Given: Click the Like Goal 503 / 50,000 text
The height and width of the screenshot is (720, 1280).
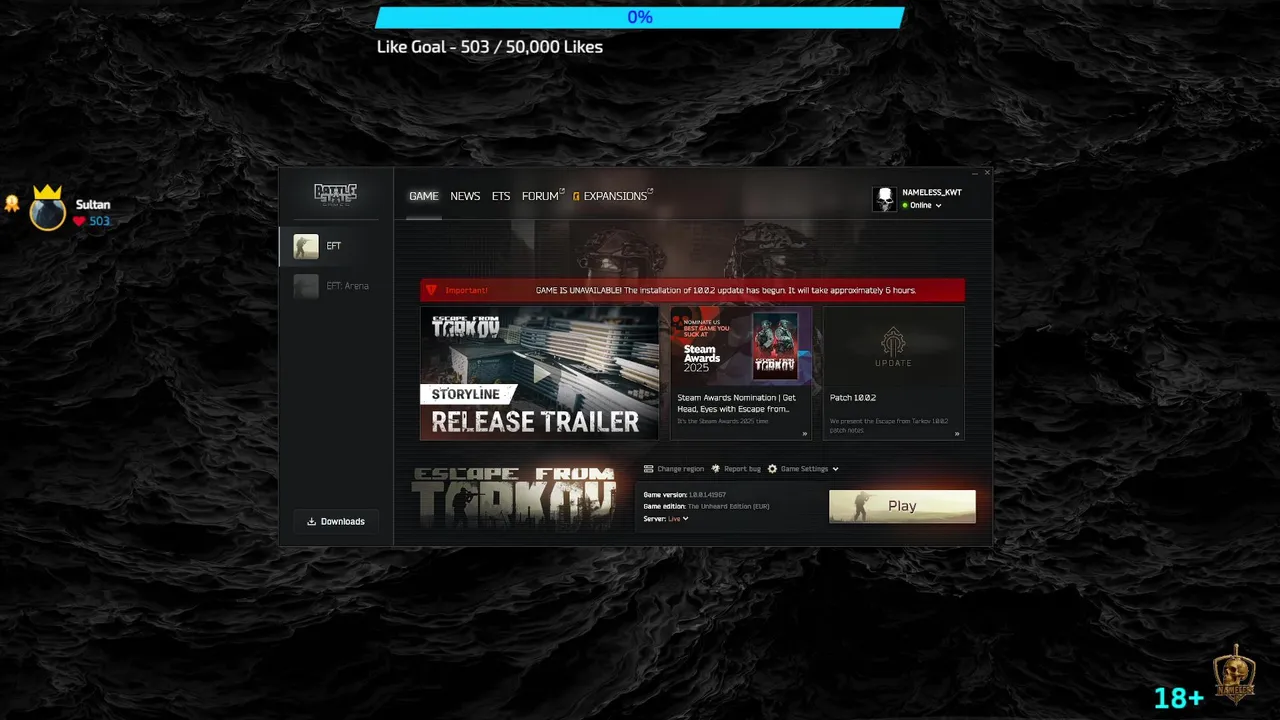Looking at the screenshot, I should click(x=490, y=47).
